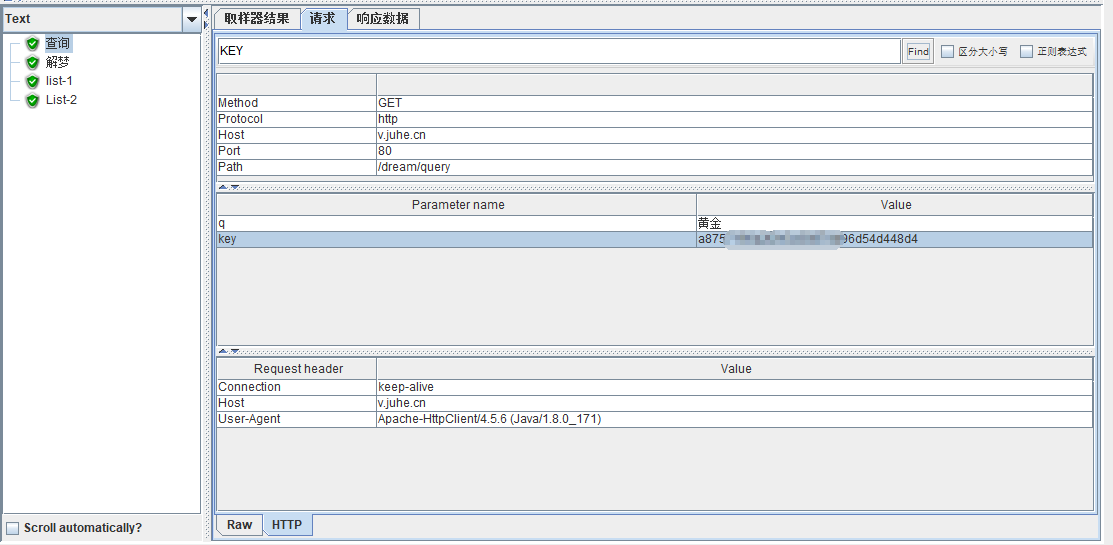
Task: Select the List-2 sampler result
Action: coord(61,100)
